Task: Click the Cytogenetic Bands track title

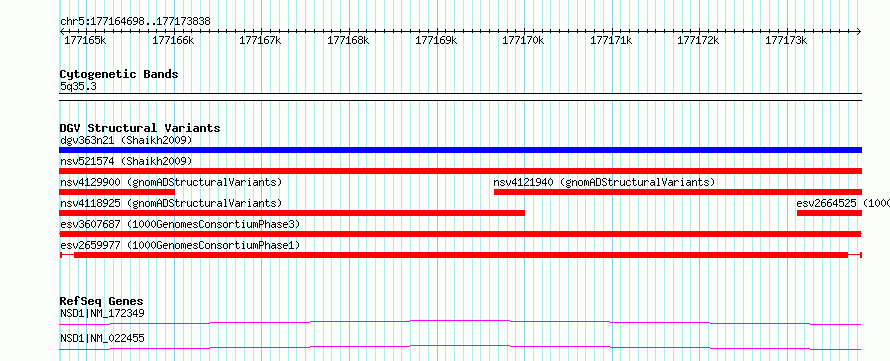Action: coord(119,74)
